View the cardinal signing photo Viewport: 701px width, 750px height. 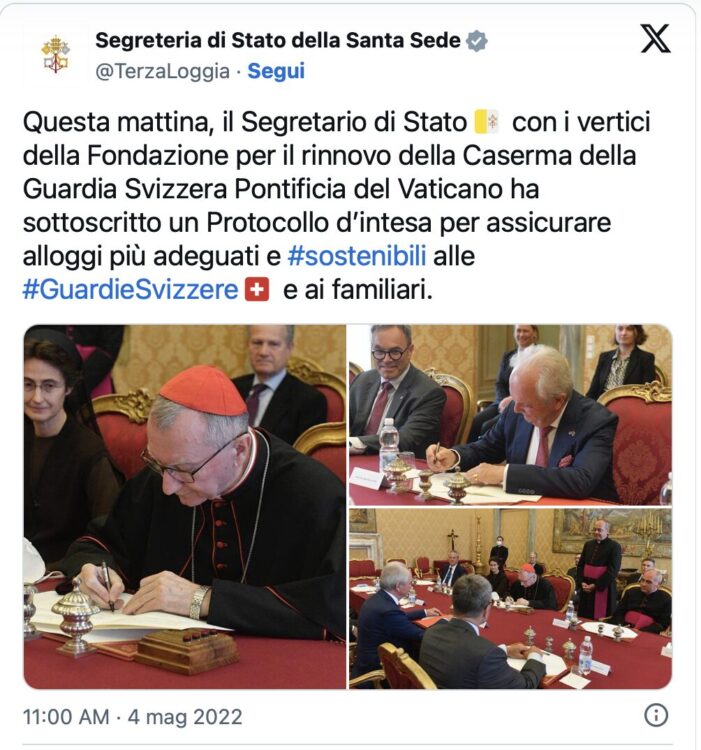click(185, 506)
